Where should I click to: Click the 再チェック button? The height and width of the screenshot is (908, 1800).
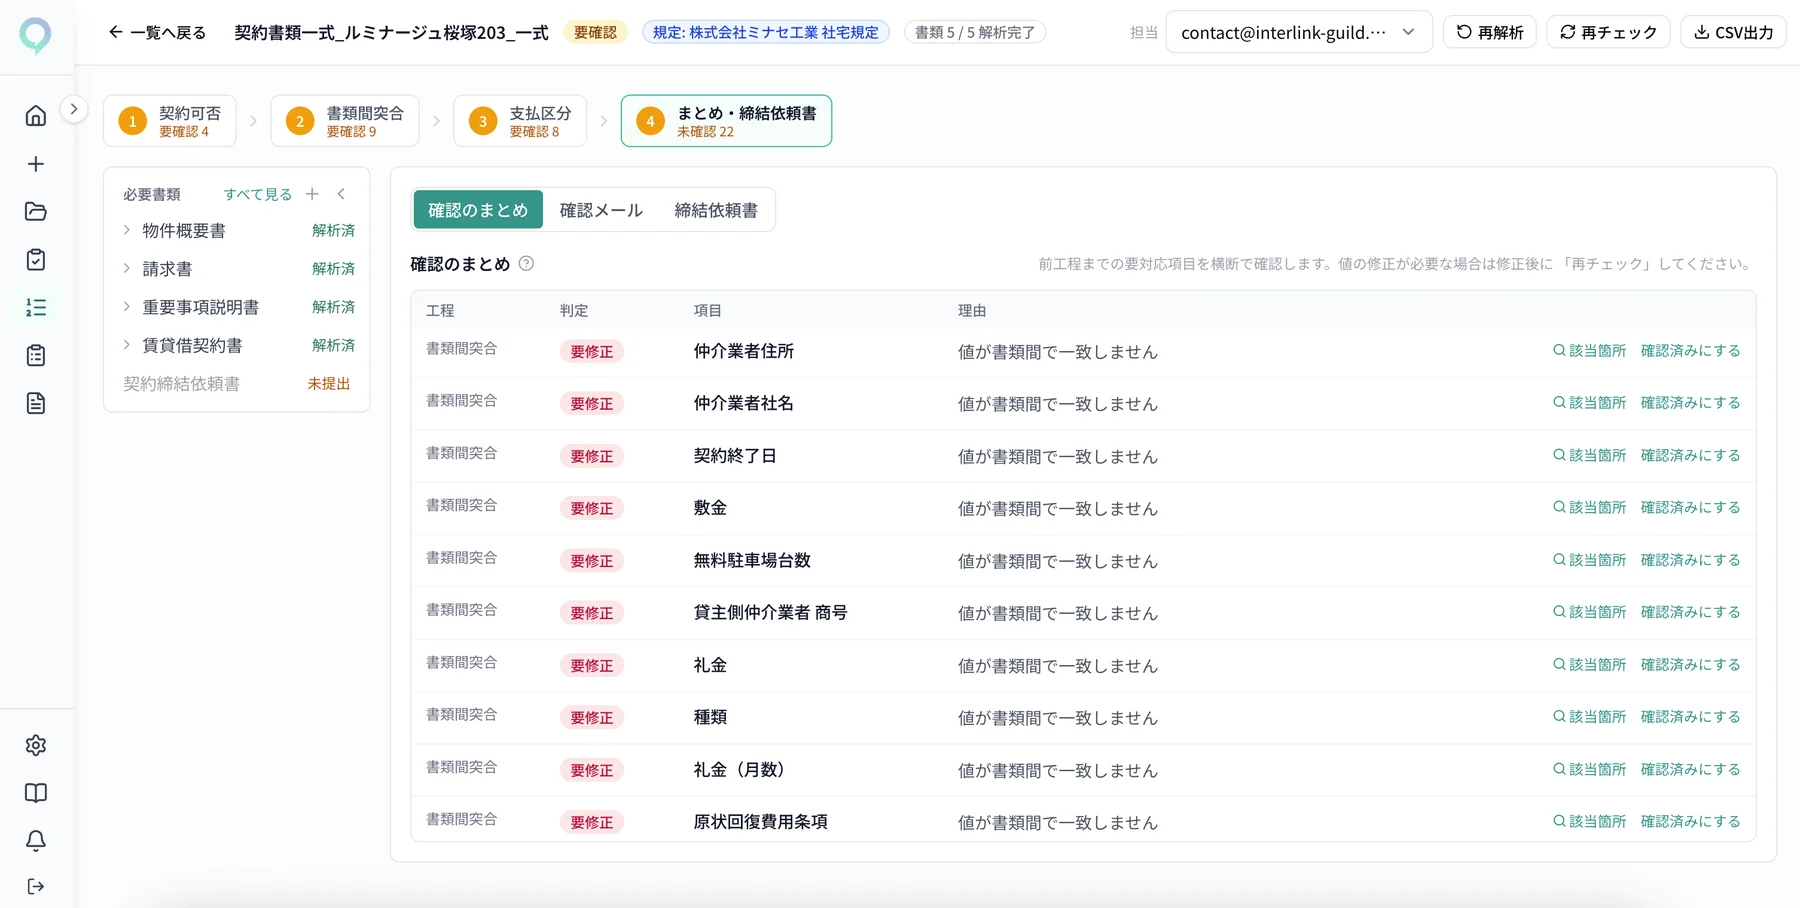(x=1608, y=32)
